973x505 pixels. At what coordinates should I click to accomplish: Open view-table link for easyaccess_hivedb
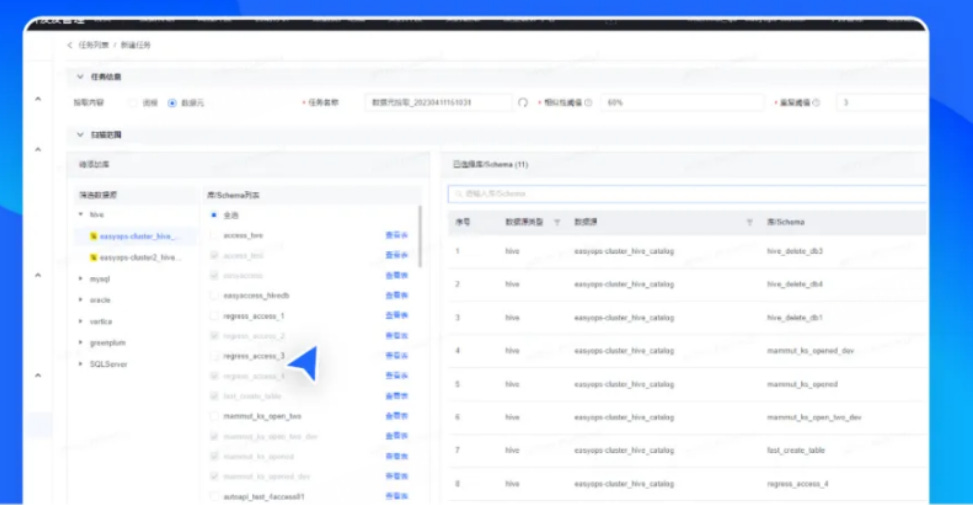coord(397,296)
